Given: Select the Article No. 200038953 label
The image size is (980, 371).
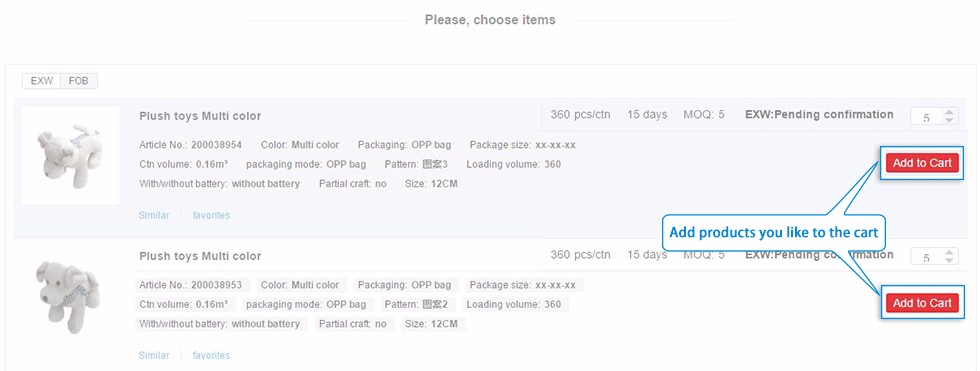Looking at the screenshot, I should click(192, 285).
